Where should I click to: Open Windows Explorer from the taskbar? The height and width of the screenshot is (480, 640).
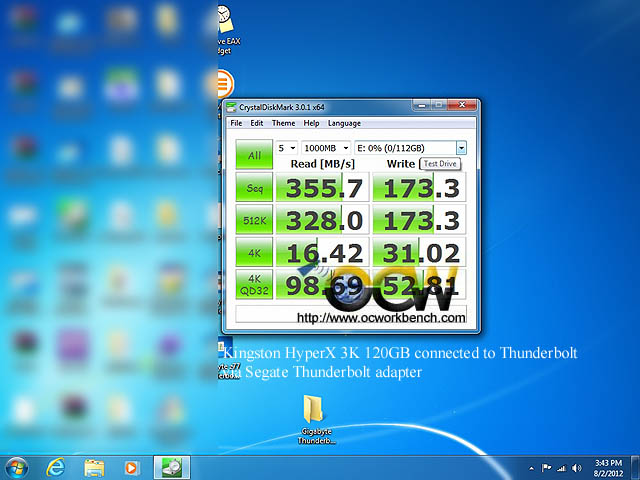coord(94,468)
